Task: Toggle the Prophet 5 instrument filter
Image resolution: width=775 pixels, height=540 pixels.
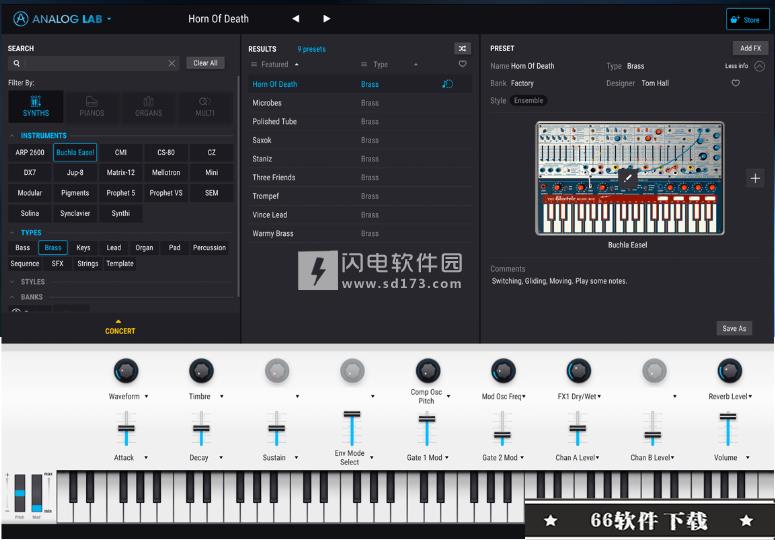Action: 121,193
